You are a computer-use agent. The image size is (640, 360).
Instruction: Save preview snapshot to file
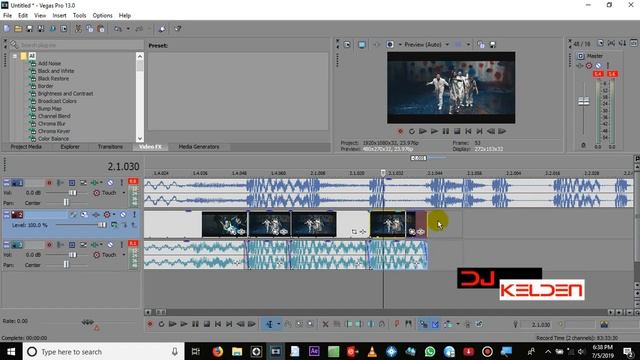point(493,44)
